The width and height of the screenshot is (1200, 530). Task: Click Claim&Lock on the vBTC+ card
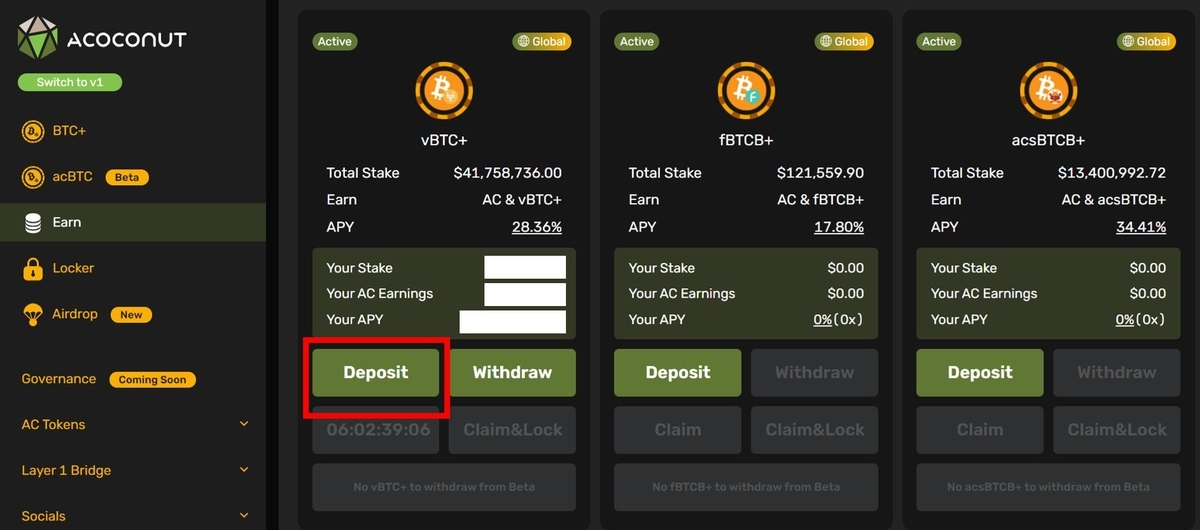click(x=512, y=430)
